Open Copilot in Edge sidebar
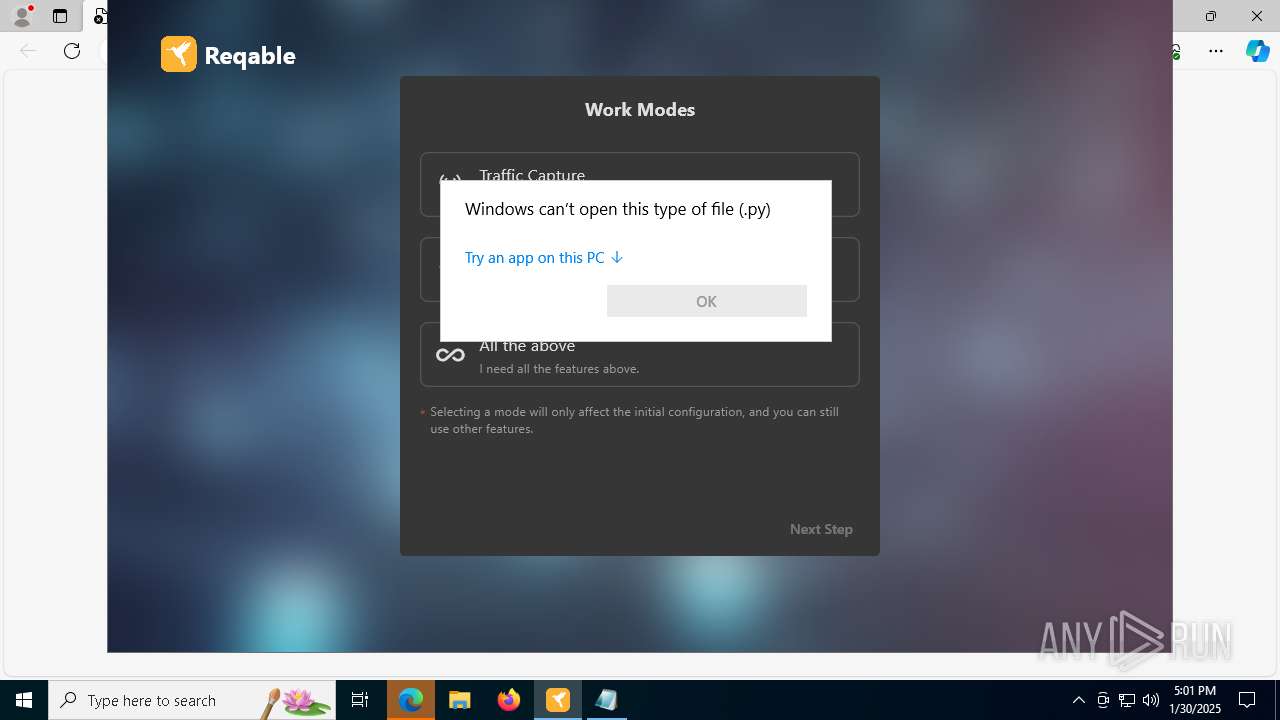 click(x=1257, y=51)
